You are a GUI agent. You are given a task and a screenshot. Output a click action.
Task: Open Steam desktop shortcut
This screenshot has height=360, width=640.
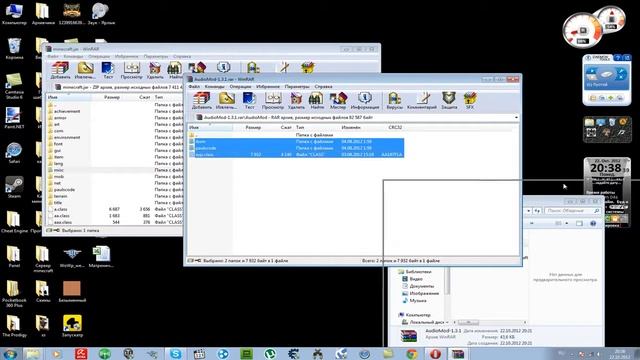click(14, 188)
